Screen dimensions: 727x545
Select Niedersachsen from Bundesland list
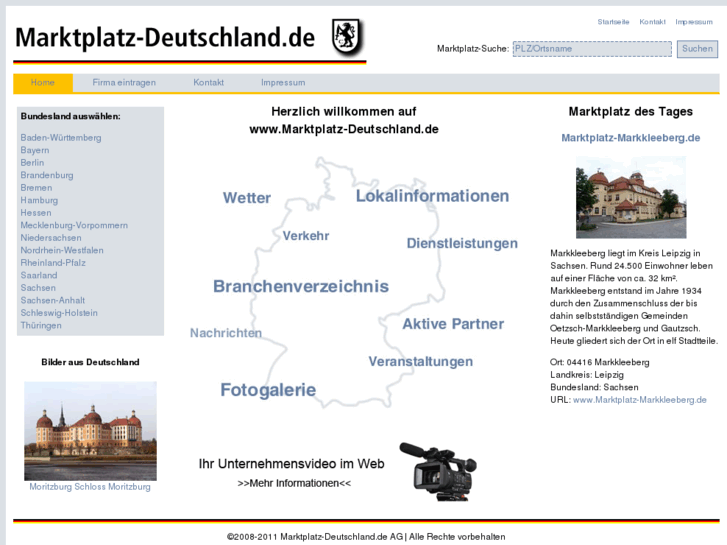coord(51,238)
